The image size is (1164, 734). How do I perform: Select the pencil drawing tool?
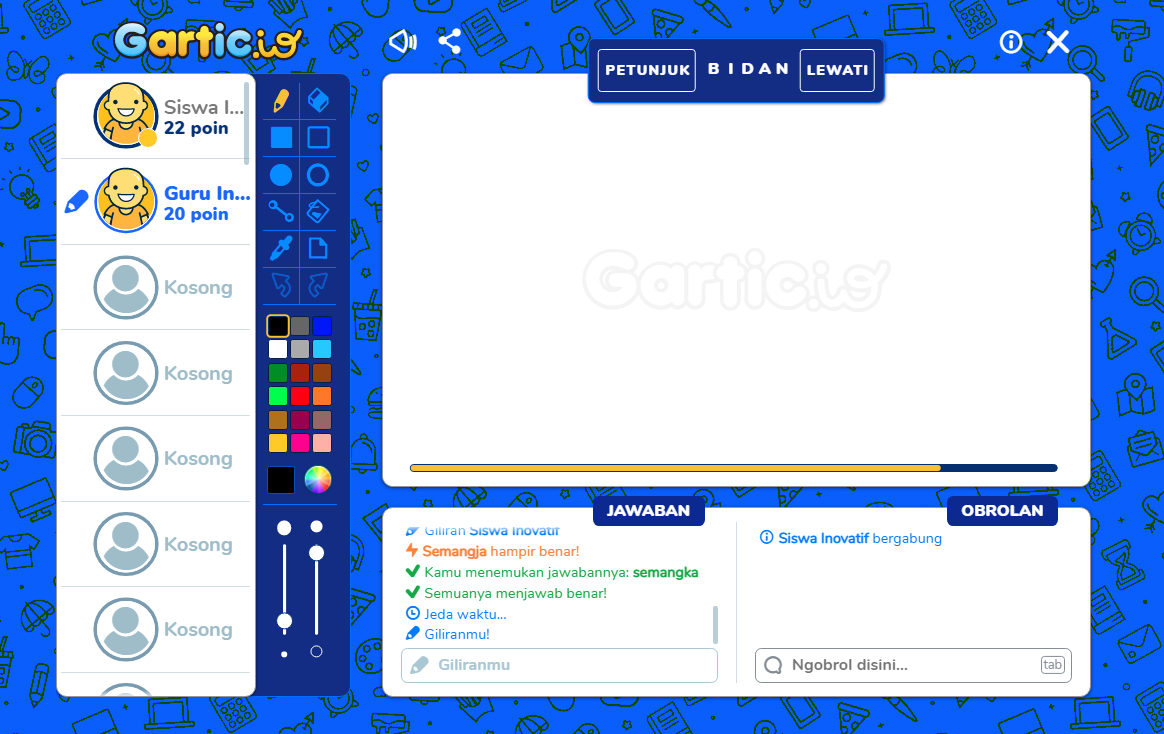pos(281,100)
